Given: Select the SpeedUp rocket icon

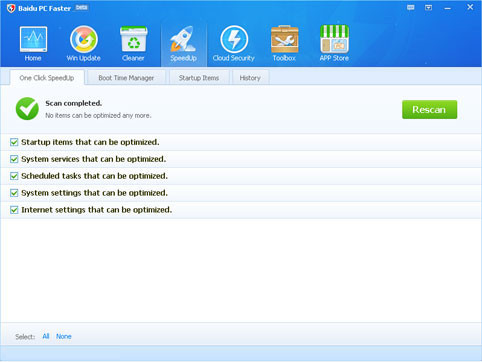Looking at the screenshot, I should click(183, 39).
